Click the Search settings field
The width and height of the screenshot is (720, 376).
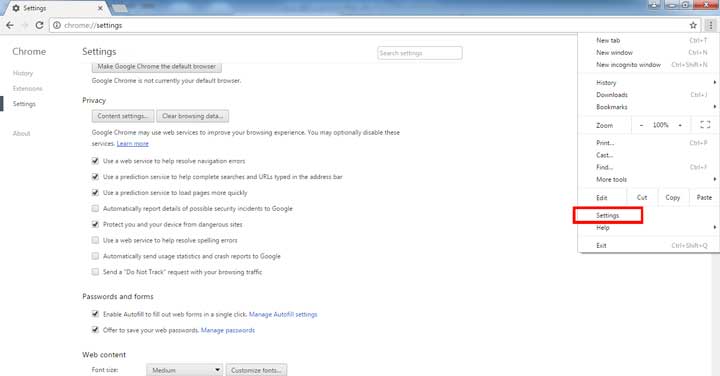point(420,53)
